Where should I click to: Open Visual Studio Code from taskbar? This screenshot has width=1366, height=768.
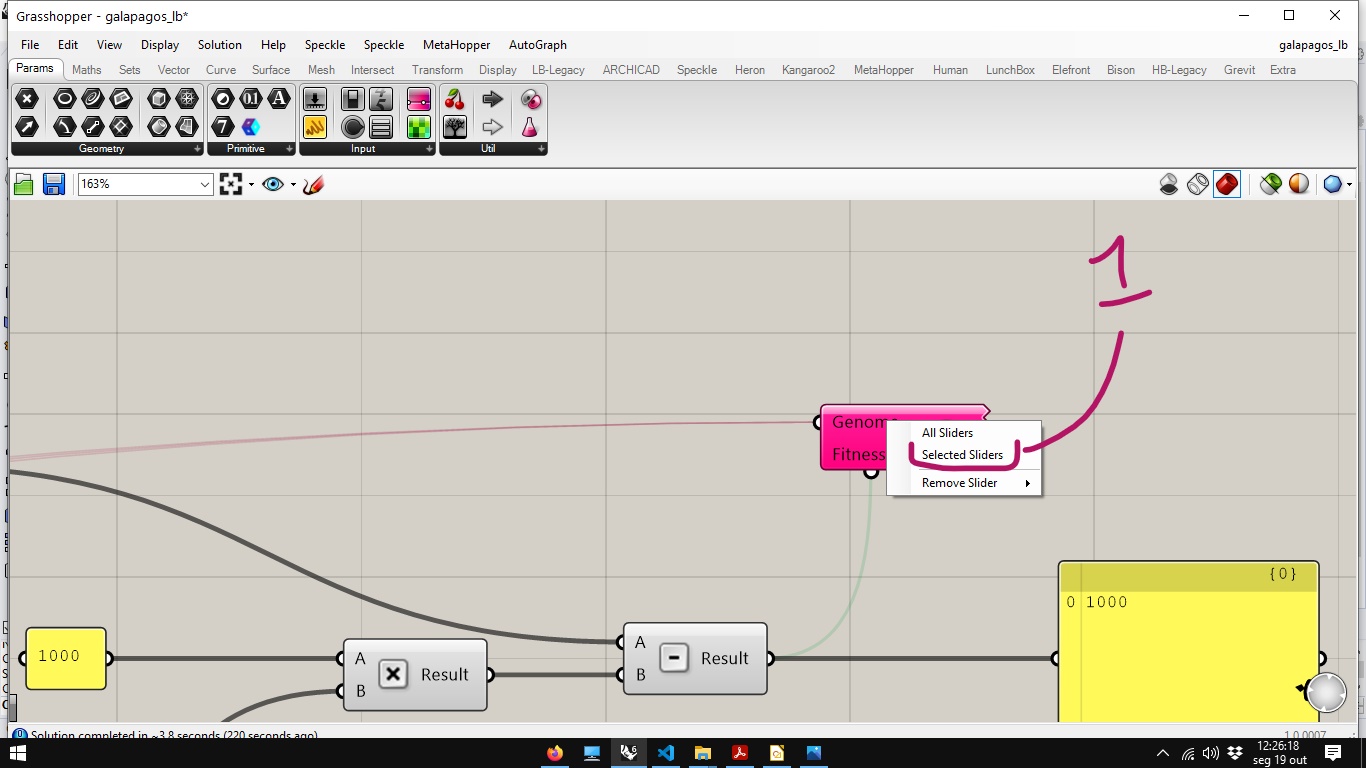pos(666,753)
